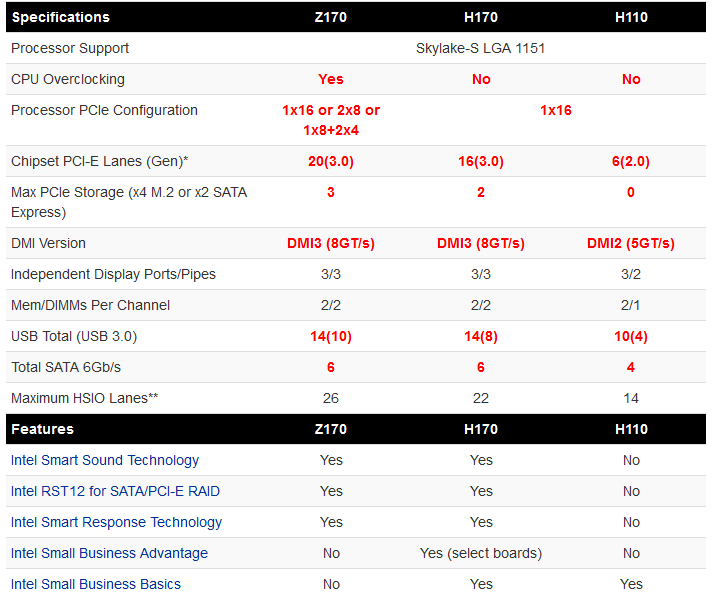Image resolution: width=716 pixels, height=614 pixels.
Task: Click the HSIO value '14'
Action: click(631, 399)
